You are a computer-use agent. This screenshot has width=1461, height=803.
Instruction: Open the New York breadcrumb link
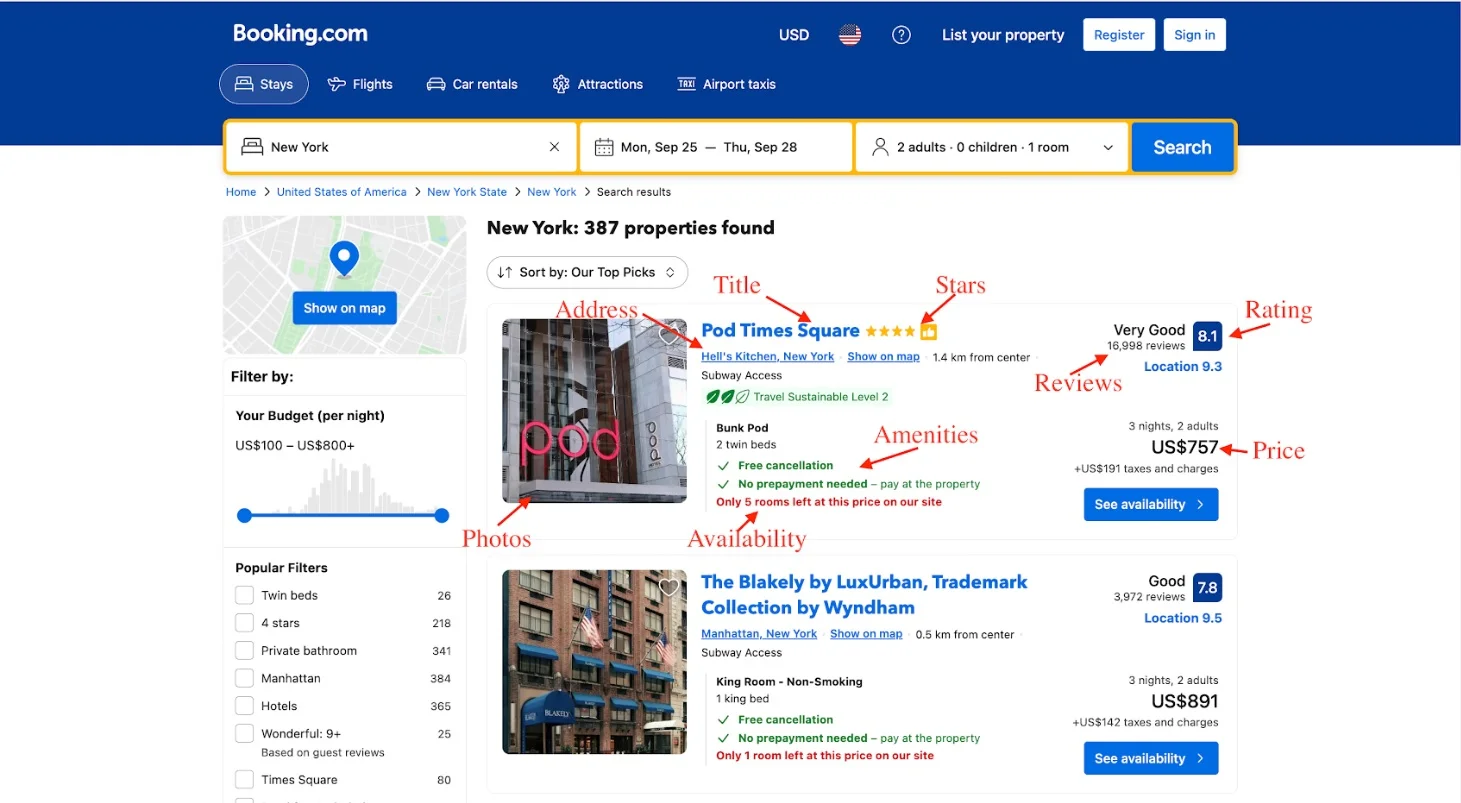coord(552,192)
